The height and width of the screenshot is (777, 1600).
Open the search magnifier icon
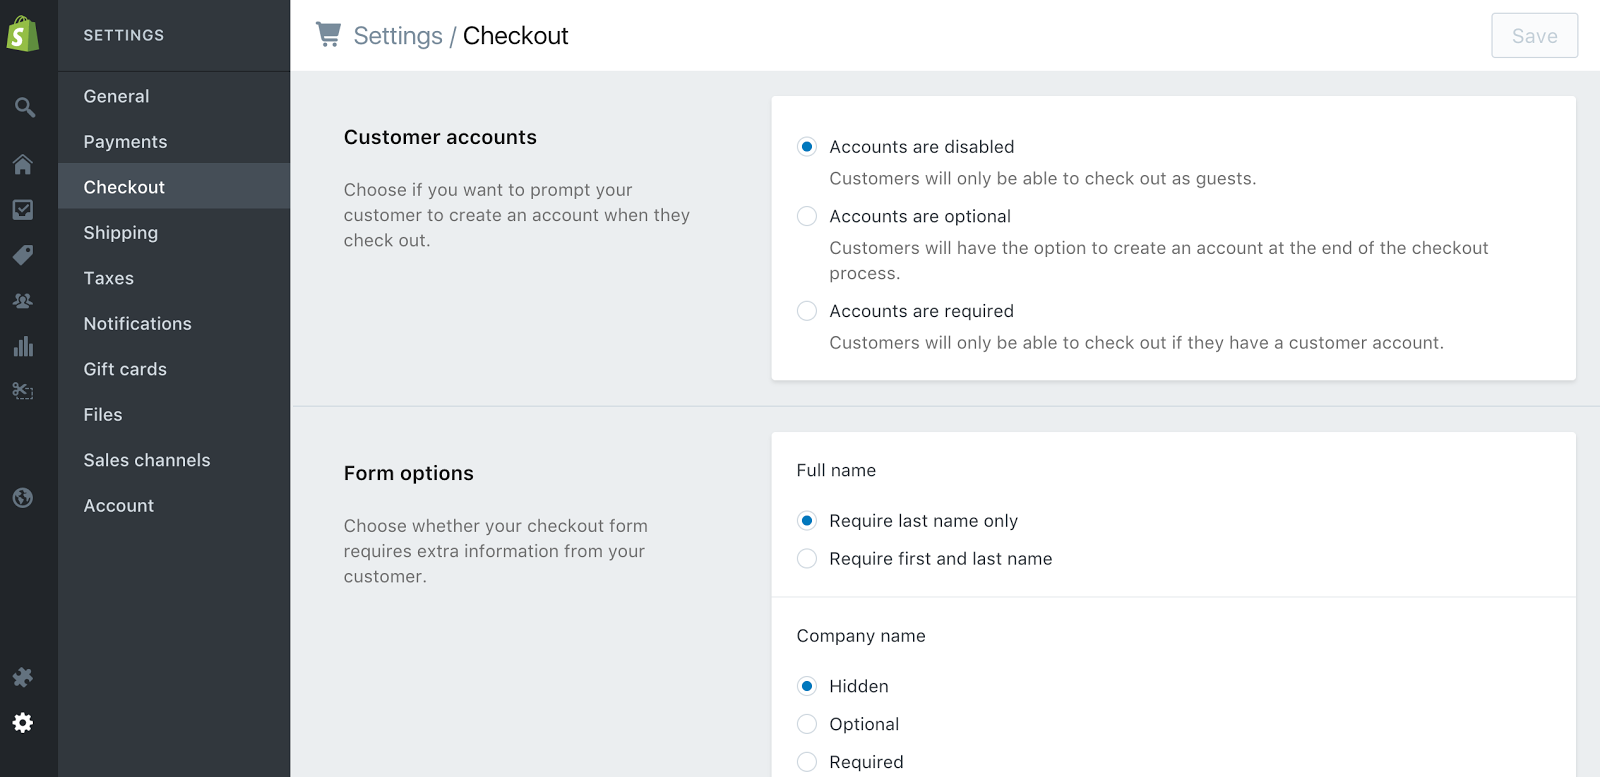[24, 107]
